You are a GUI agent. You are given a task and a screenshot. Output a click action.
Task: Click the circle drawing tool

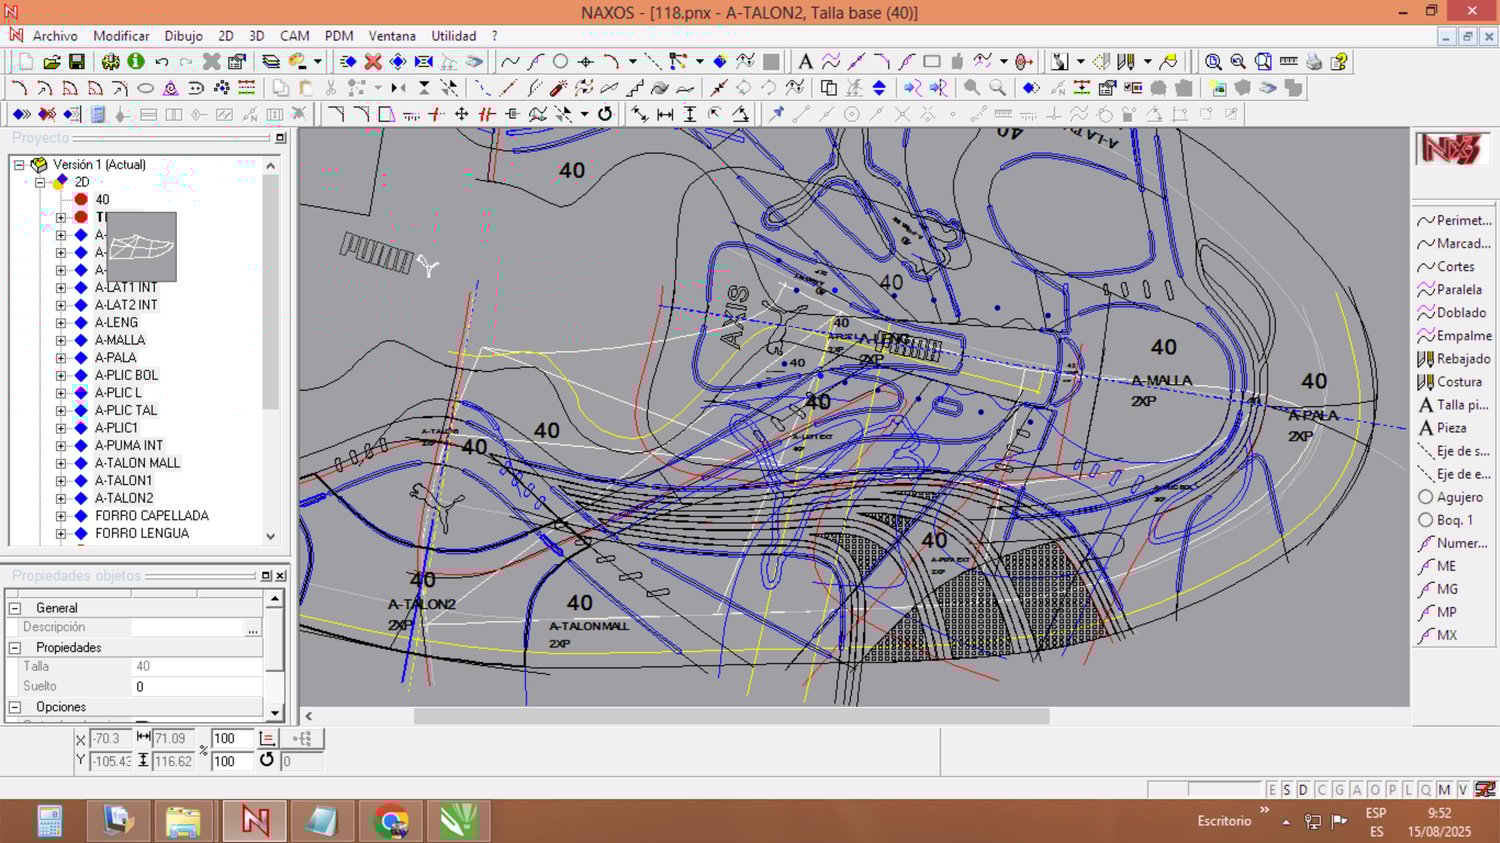pos(560,62)
